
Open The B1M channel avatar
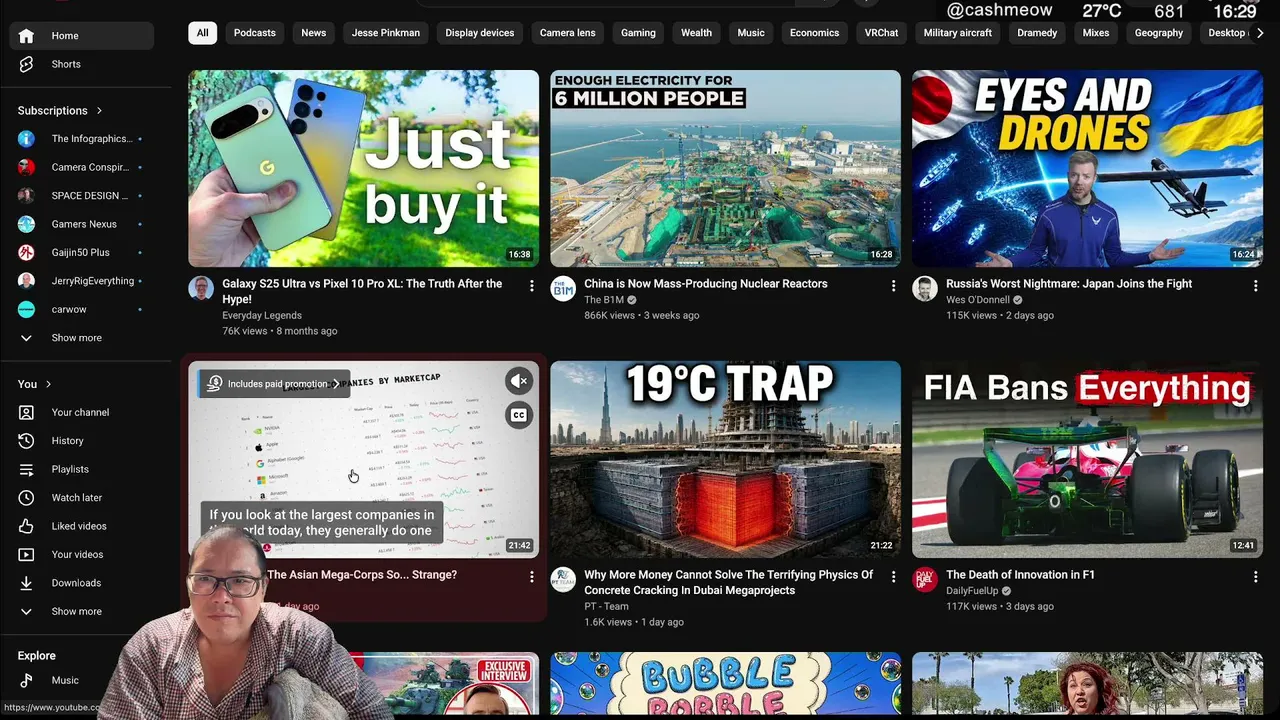[x=563, y=288]
